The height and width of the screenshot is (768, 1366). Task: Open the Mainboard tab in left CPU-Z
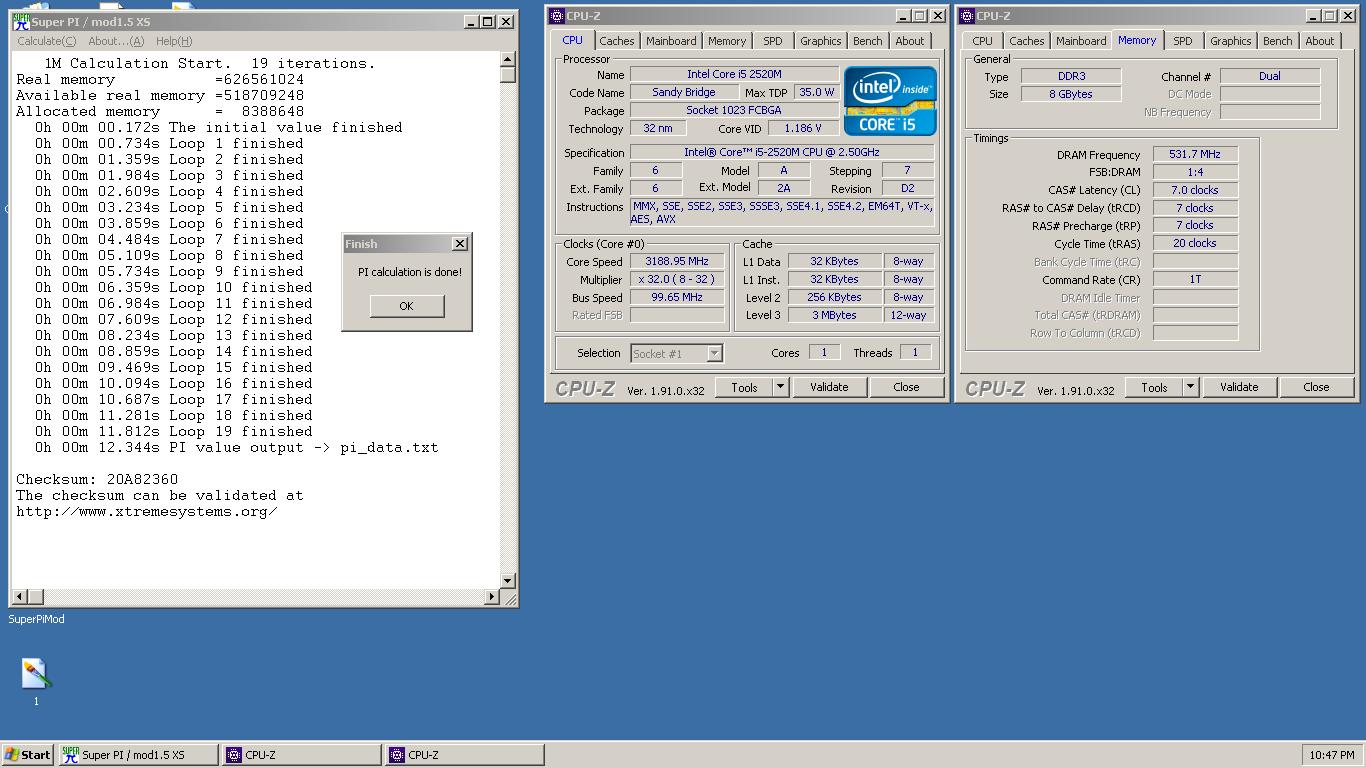[x=671, y=41]
